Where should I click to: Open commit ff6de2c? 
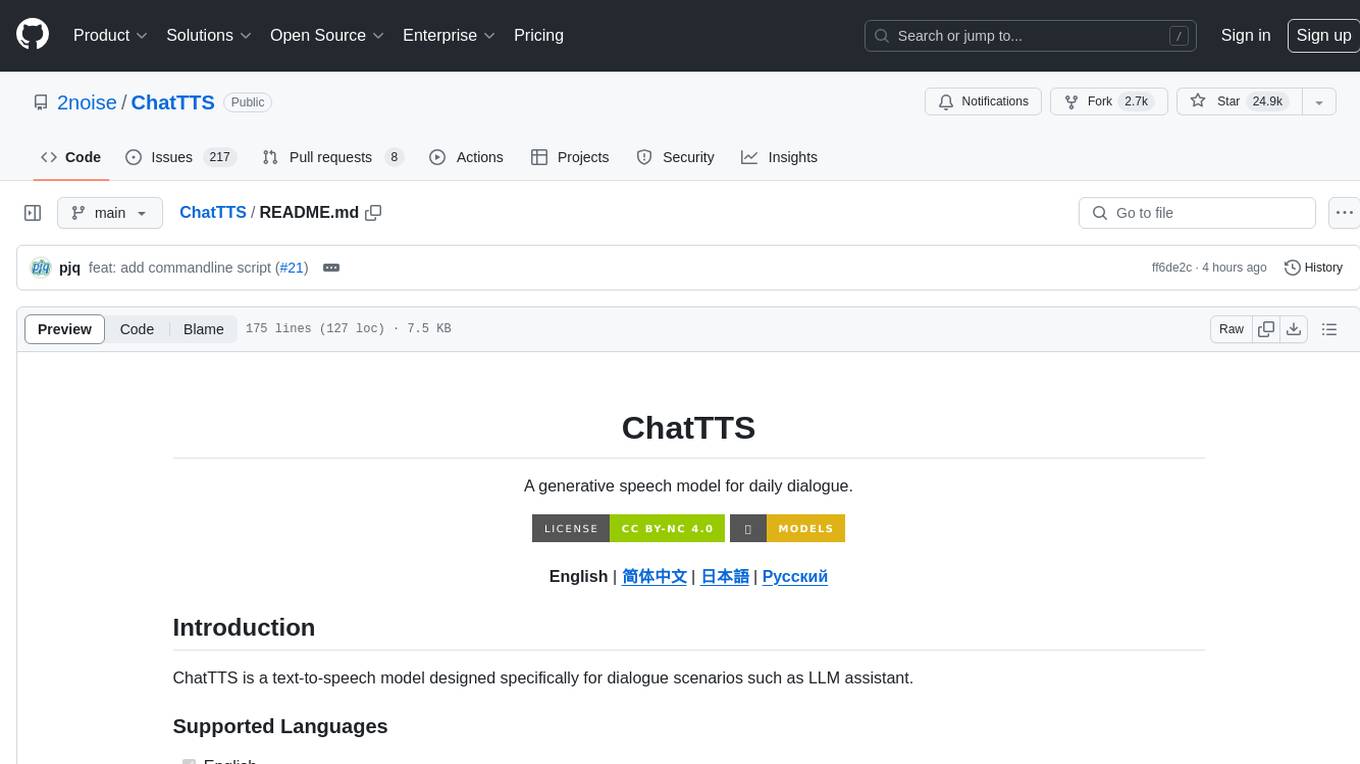tap(1172, 268)
